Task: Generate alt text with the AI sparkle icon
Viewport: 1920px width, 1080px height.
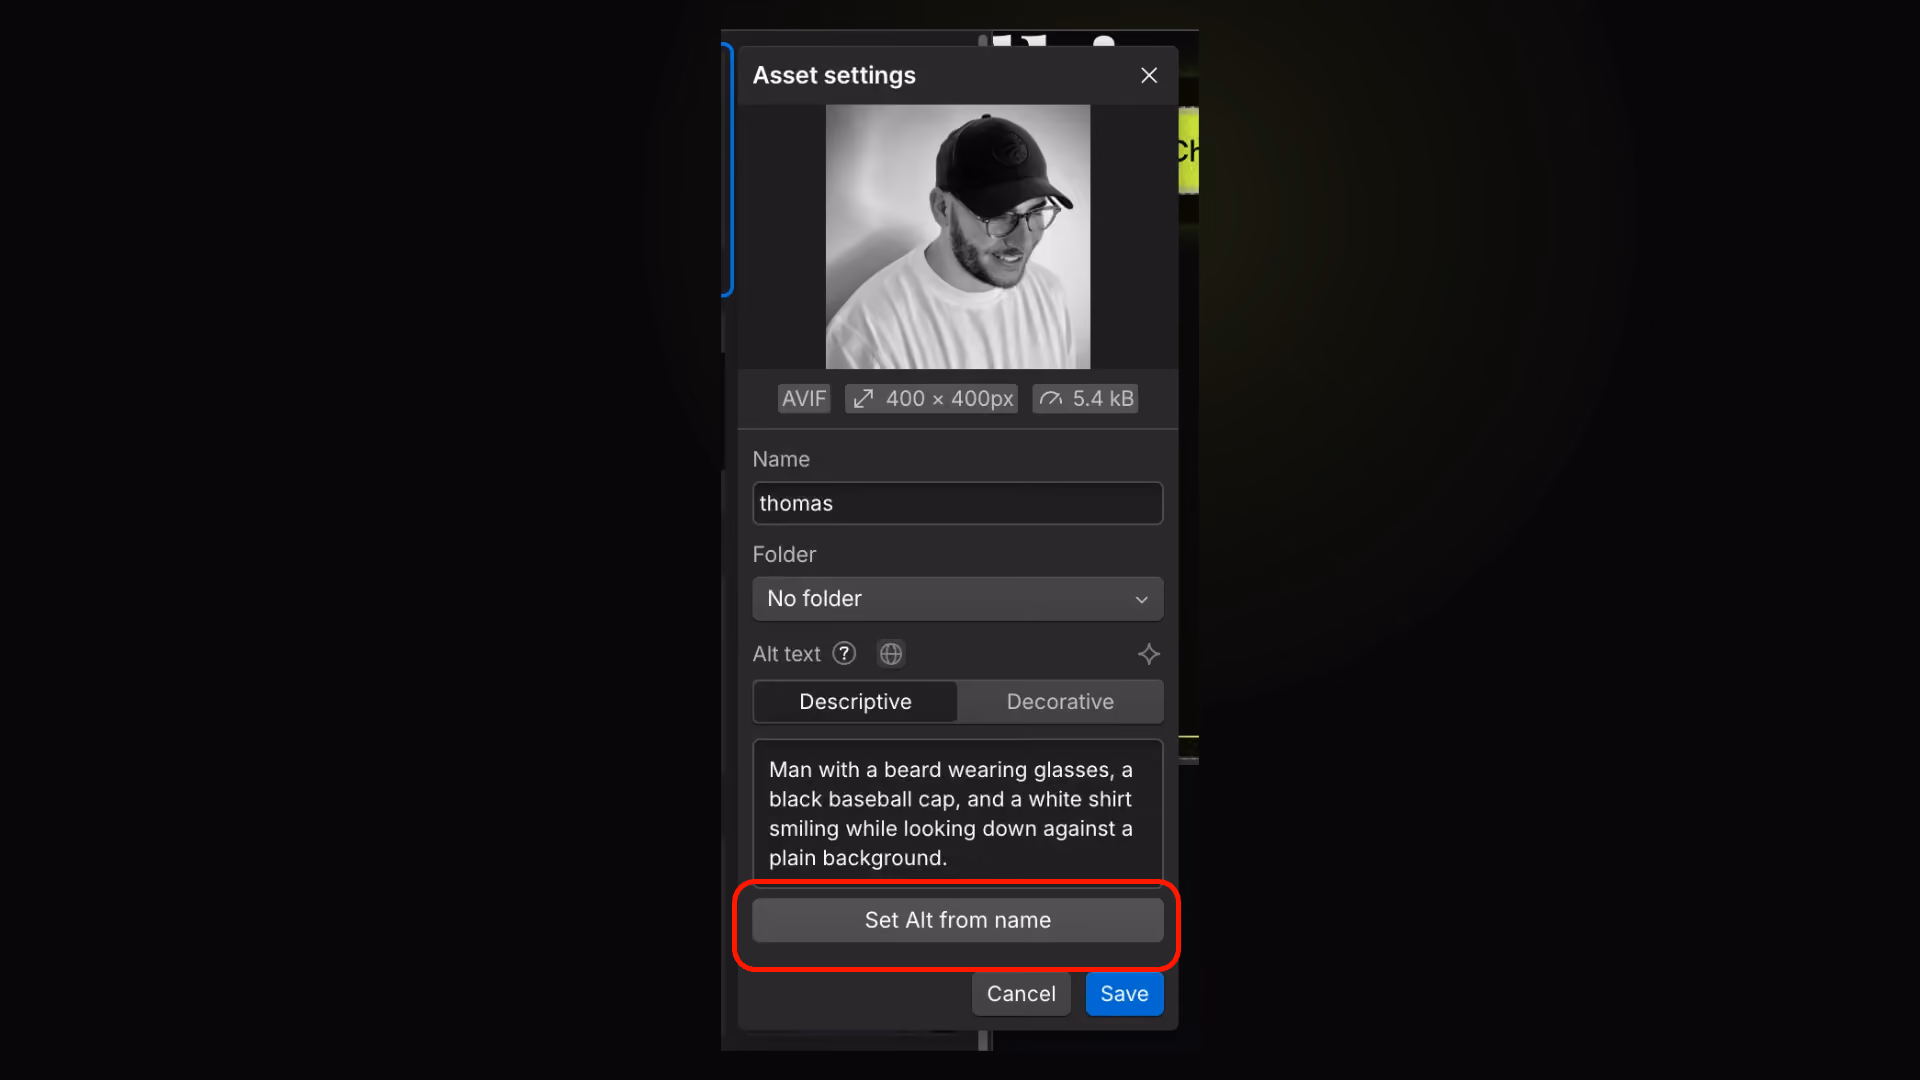Action: pyautogui.click(x=1149, y=654)
